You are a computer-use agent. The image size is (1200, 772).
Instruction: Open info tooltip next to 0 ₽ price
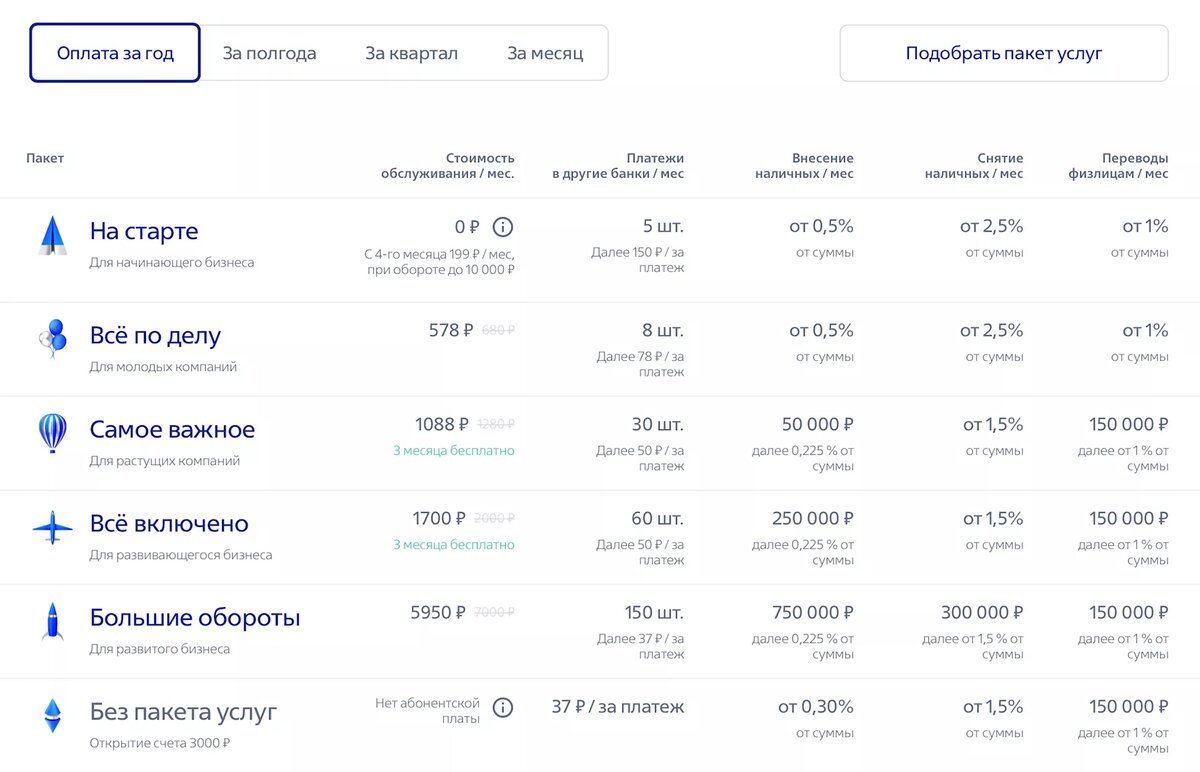point(502,227)
